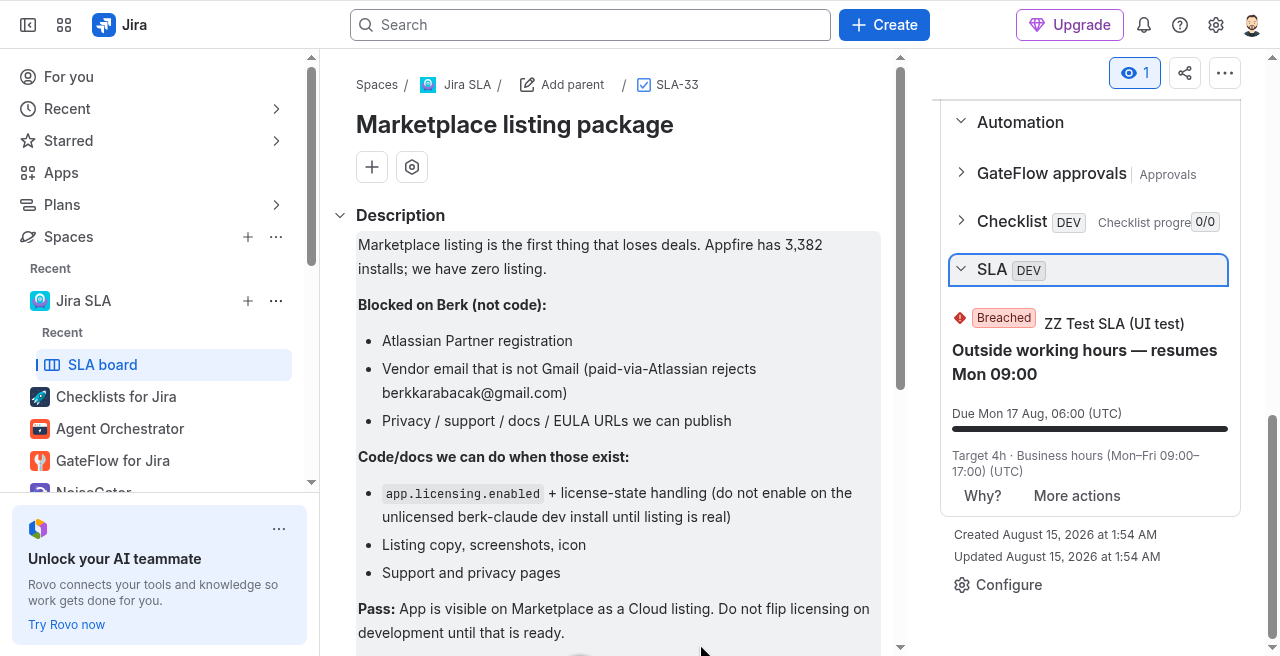Open the more actions ellipsis for the issue
The height and width of the screenshot is (656, 1280).
[1225, 73]
